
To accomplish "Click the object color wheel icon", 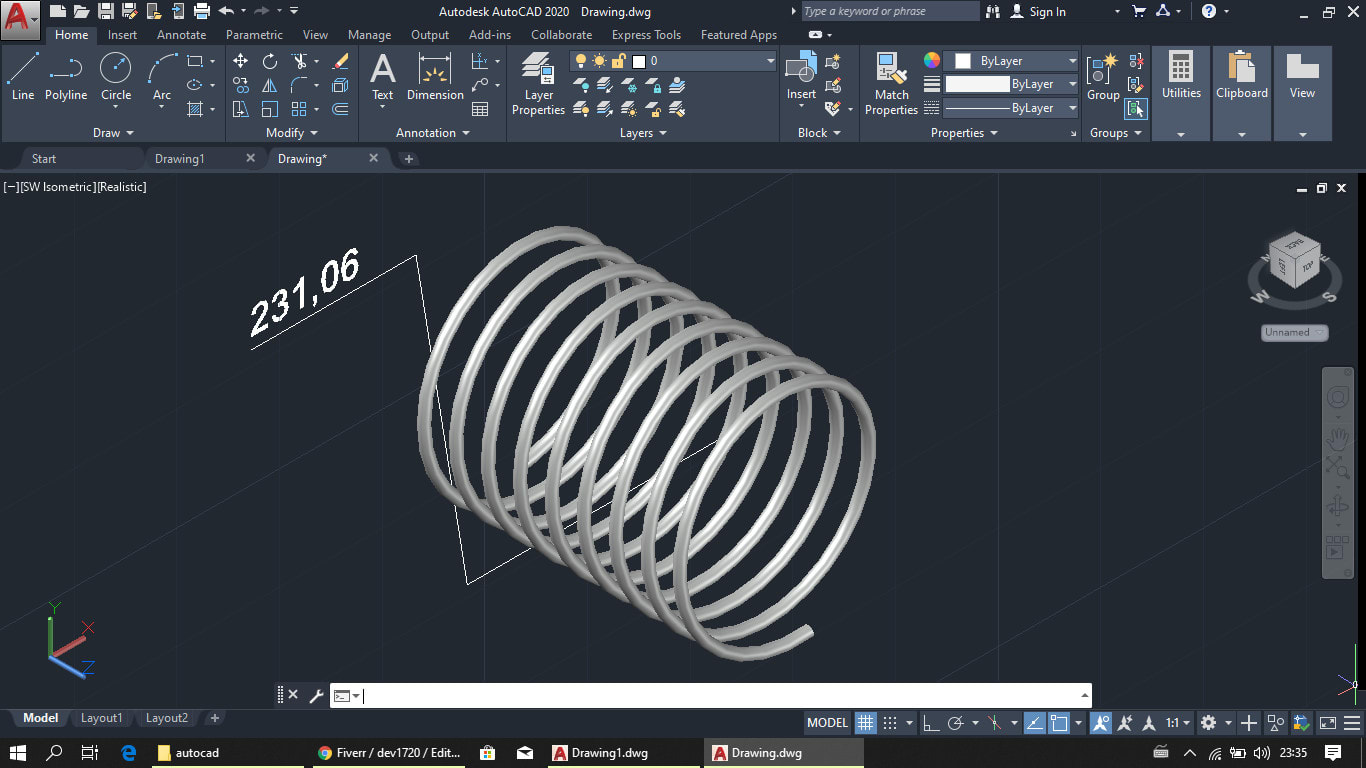I will click(932, 61).
